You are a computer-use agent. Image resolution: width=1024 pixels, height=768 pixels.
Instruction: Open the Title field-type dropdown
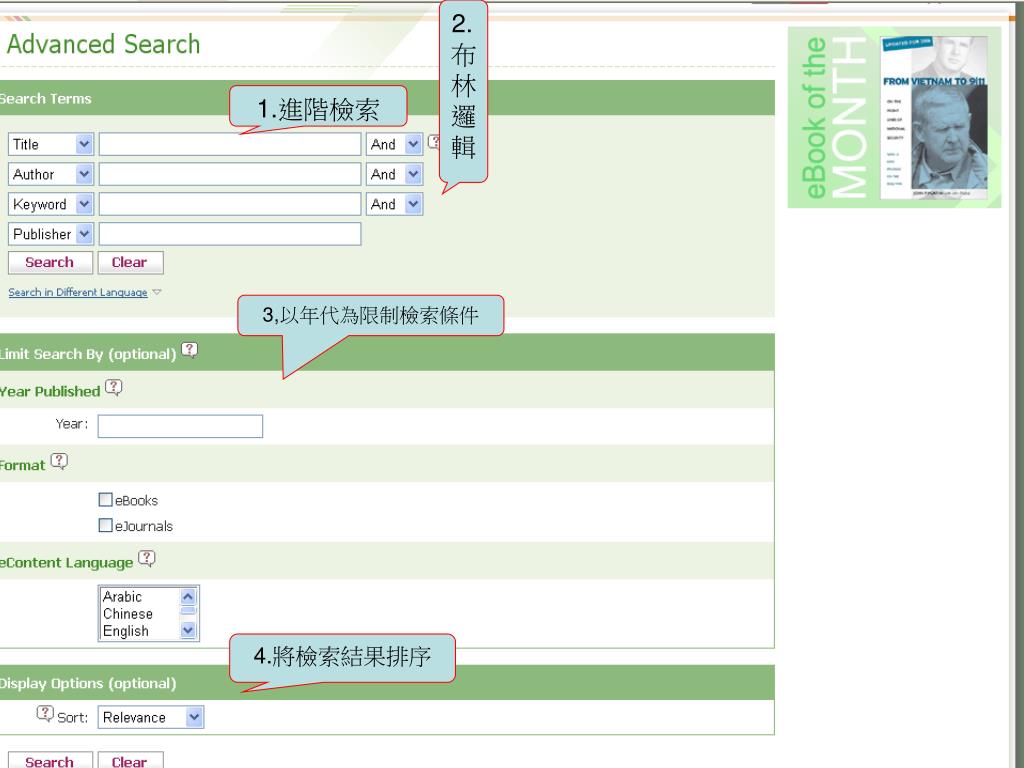click(x=51, y=144)
